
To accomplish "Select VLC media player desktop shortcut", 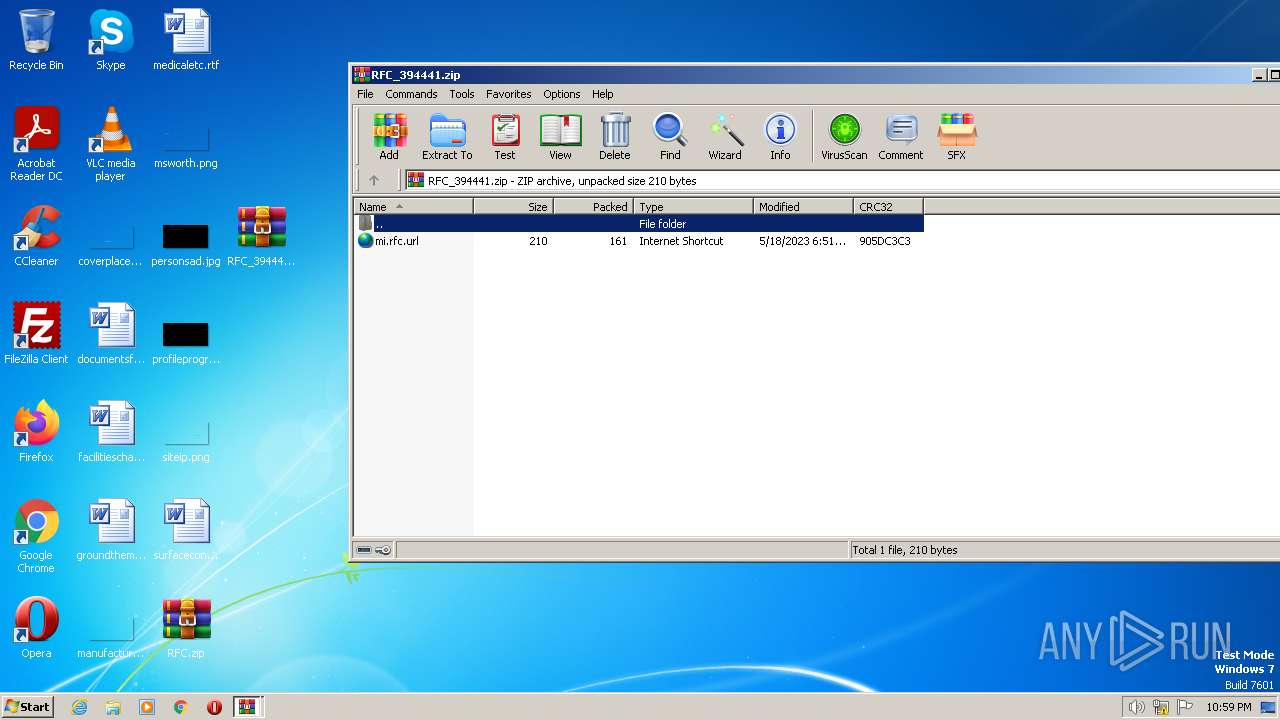I will [110, 144].
